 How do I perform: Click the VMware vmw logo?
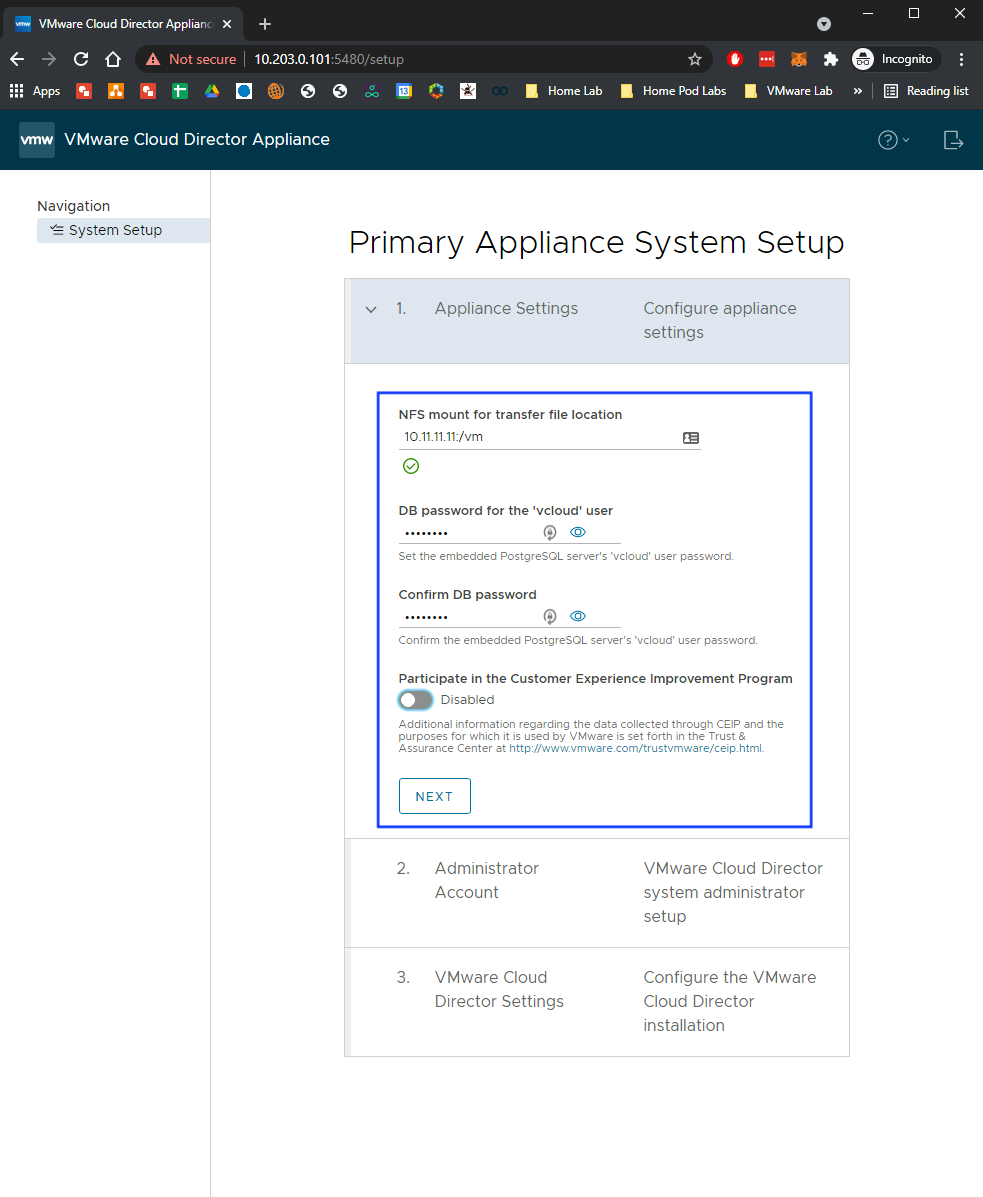tap(37, 140)
